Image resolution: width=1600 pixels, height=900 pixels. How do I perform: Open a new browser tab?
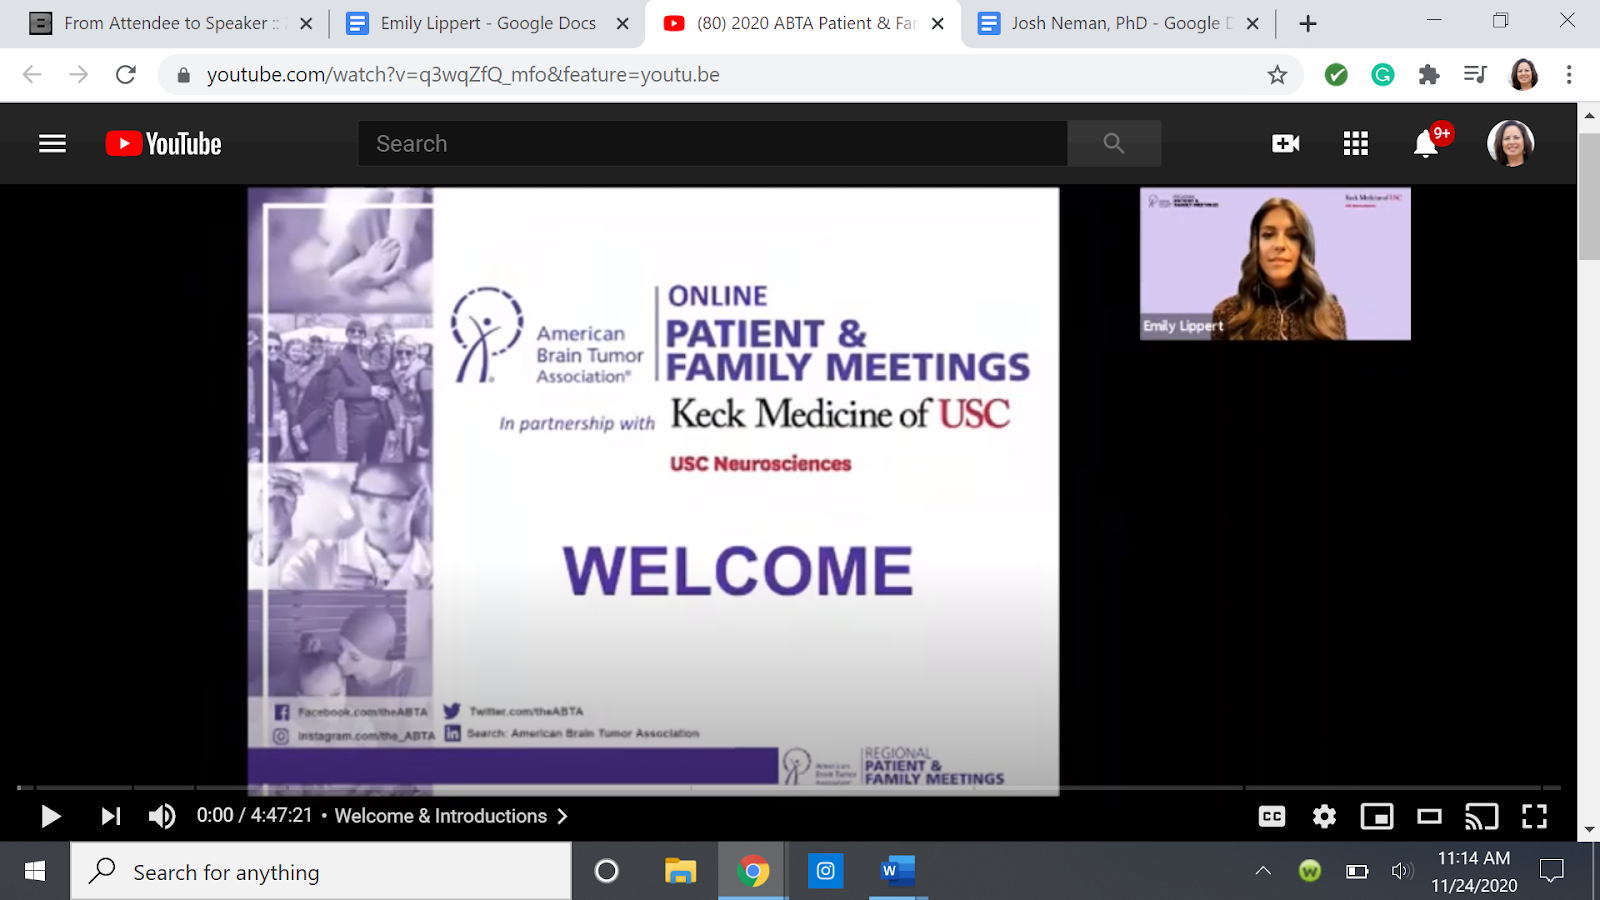1308,23
